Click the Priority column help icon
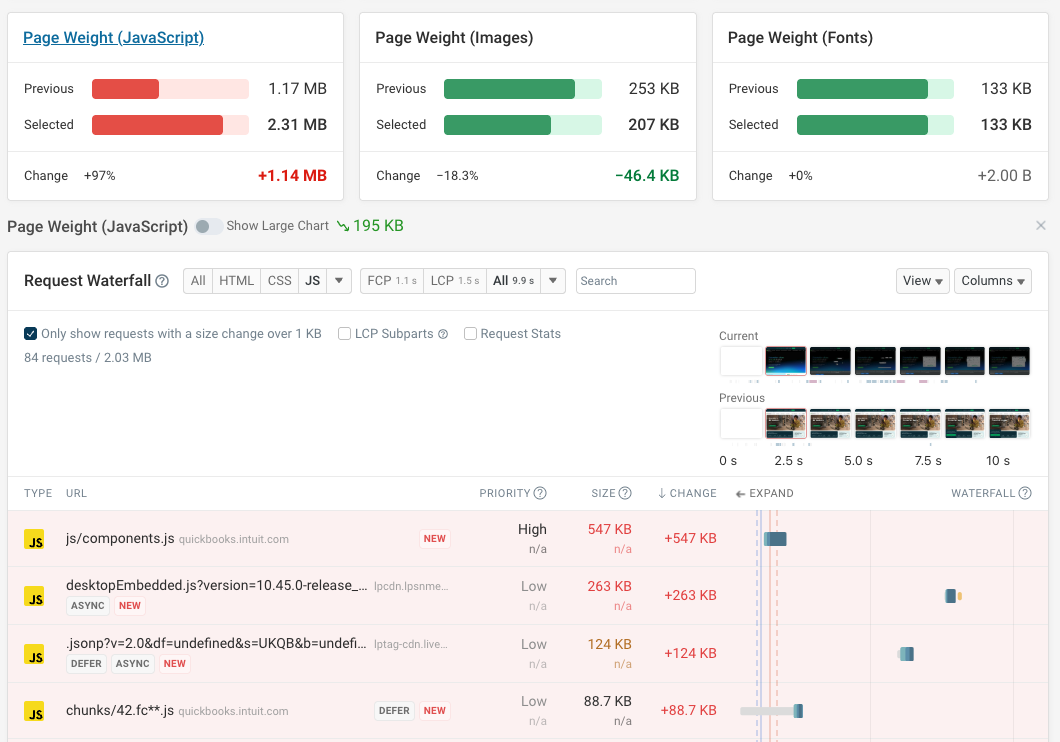This screenshot has width=1060, height=742. tap(541, 493)
